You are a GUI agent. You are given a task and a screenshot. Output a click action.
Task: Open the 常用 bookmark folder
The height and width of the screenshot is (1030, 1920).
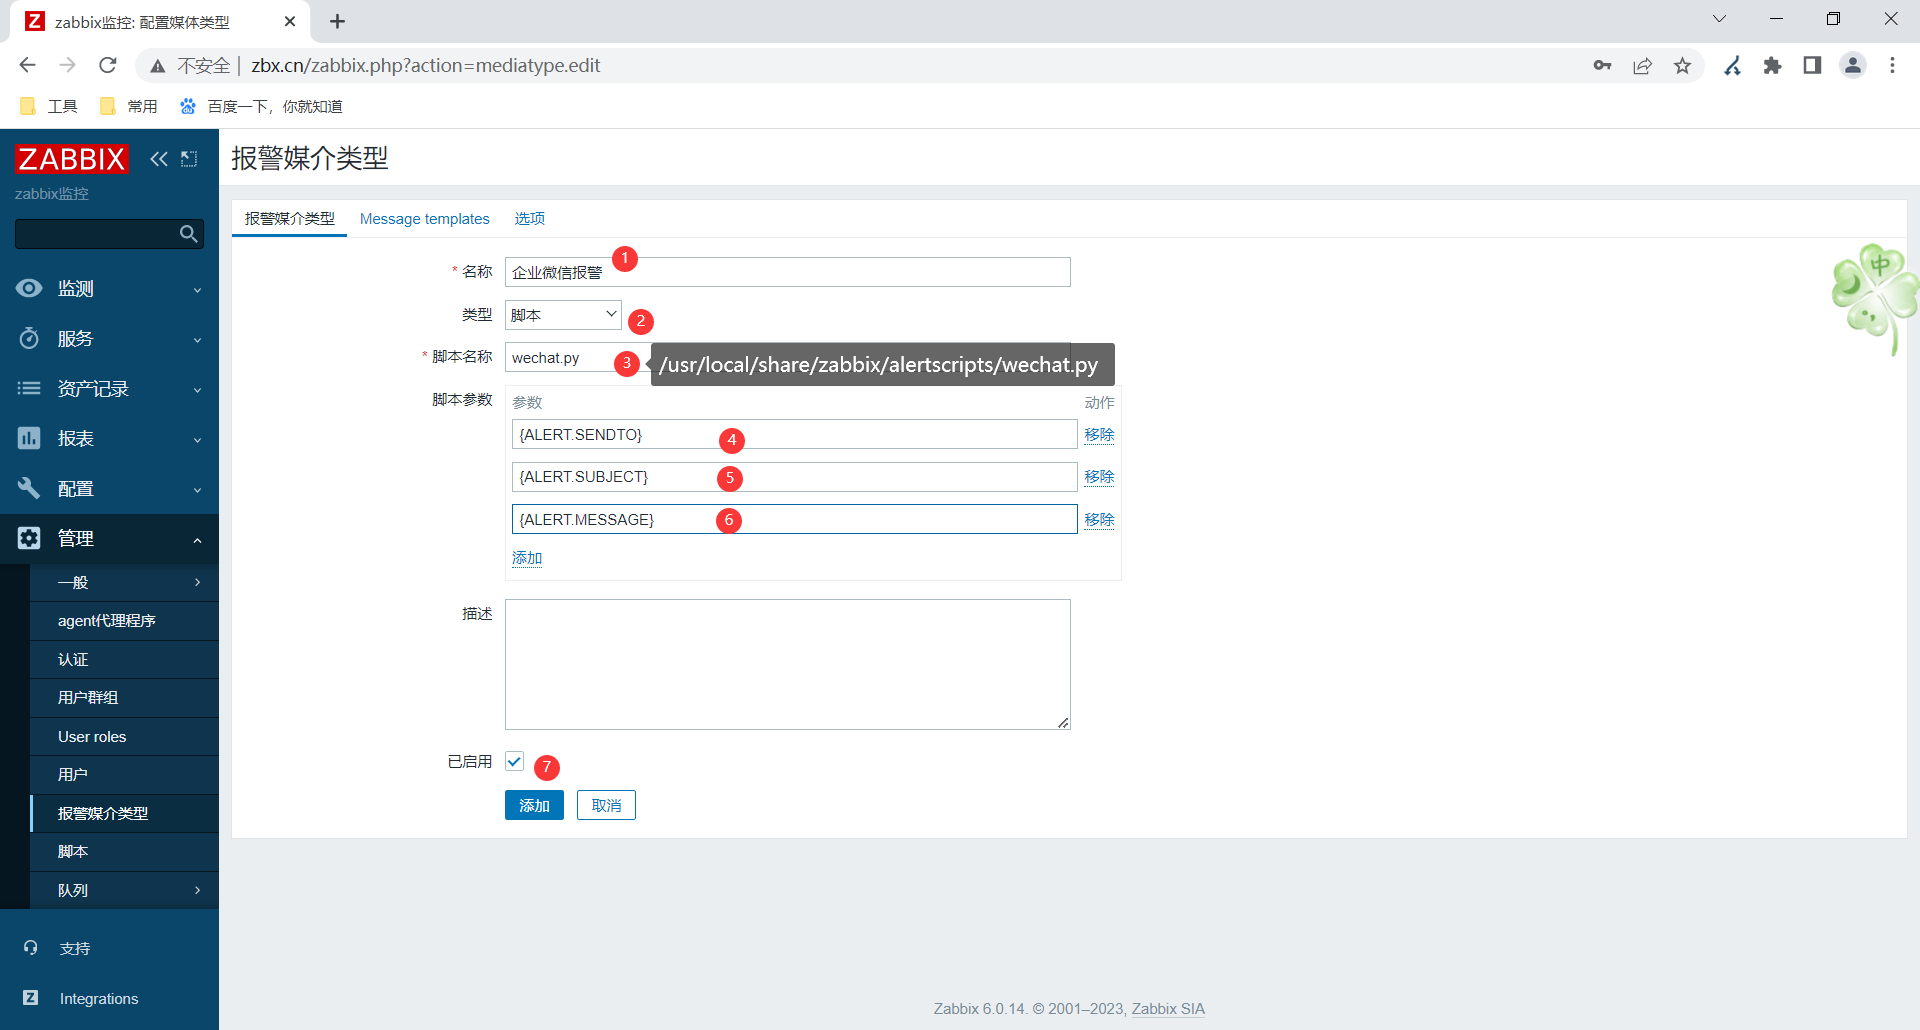click(129, 106)
